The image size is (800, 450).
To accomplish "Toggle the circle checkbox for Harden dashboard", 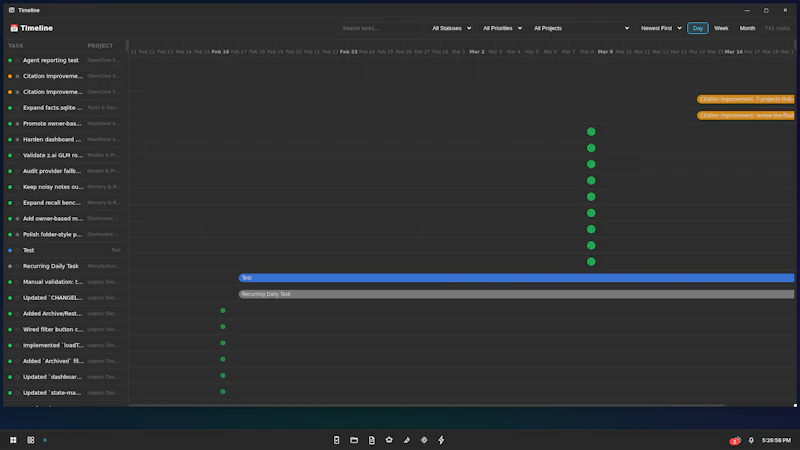I will pyautogui.click(x=17, y=139).
